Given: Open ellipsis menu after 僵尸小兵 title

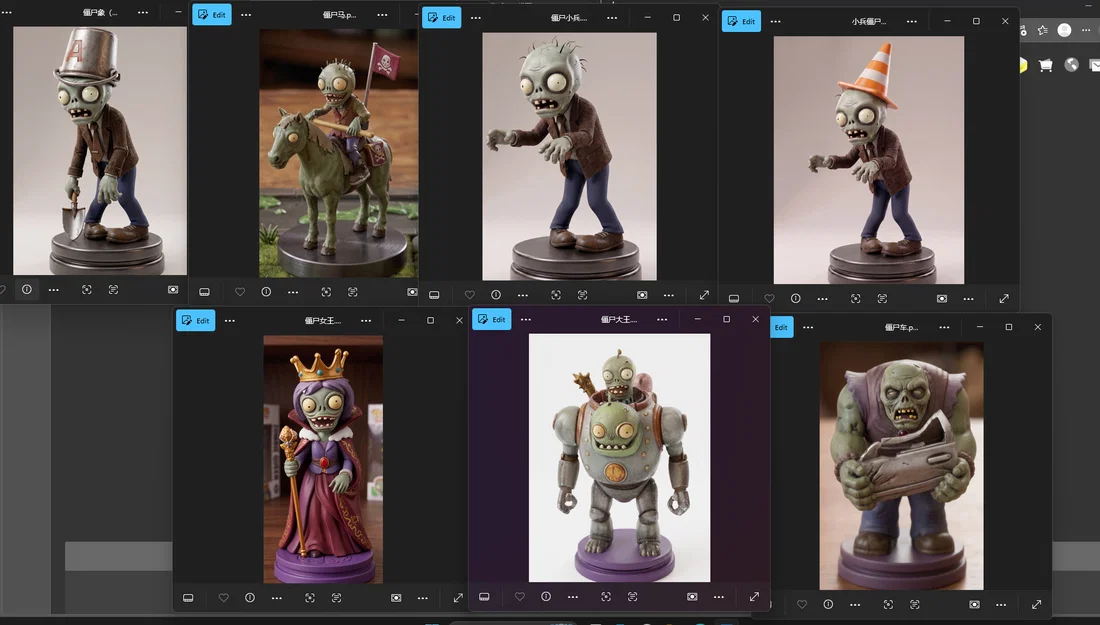Looking at the screenshot, I should (612, 18).
